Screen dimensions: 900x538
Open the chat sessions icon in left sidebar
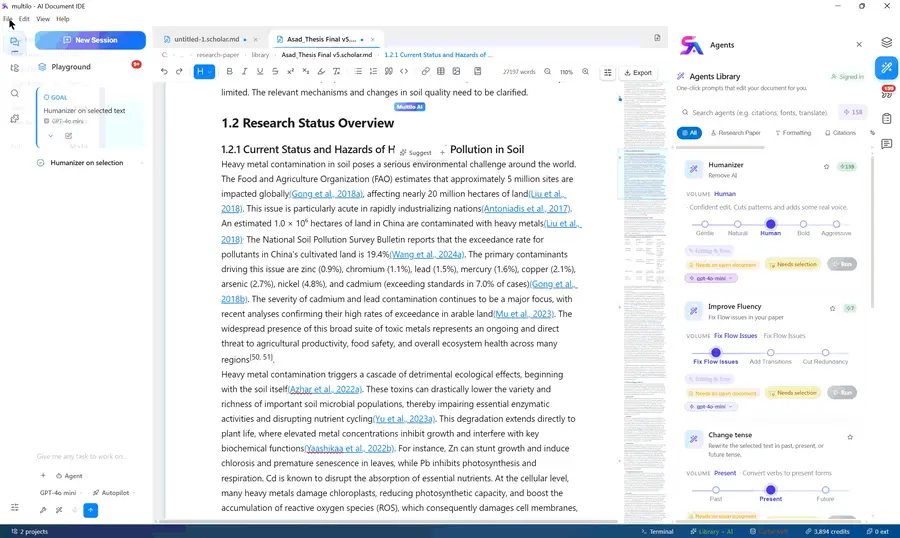[x=15, y=42]
